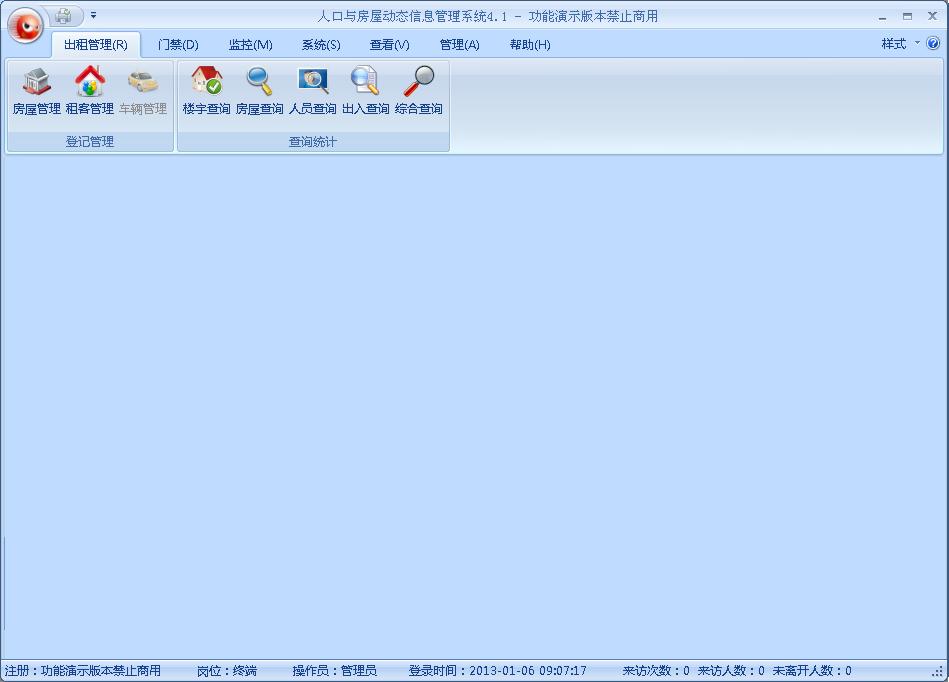Click the disabled 车辆管理 vehicle management icon

(143, 91)
